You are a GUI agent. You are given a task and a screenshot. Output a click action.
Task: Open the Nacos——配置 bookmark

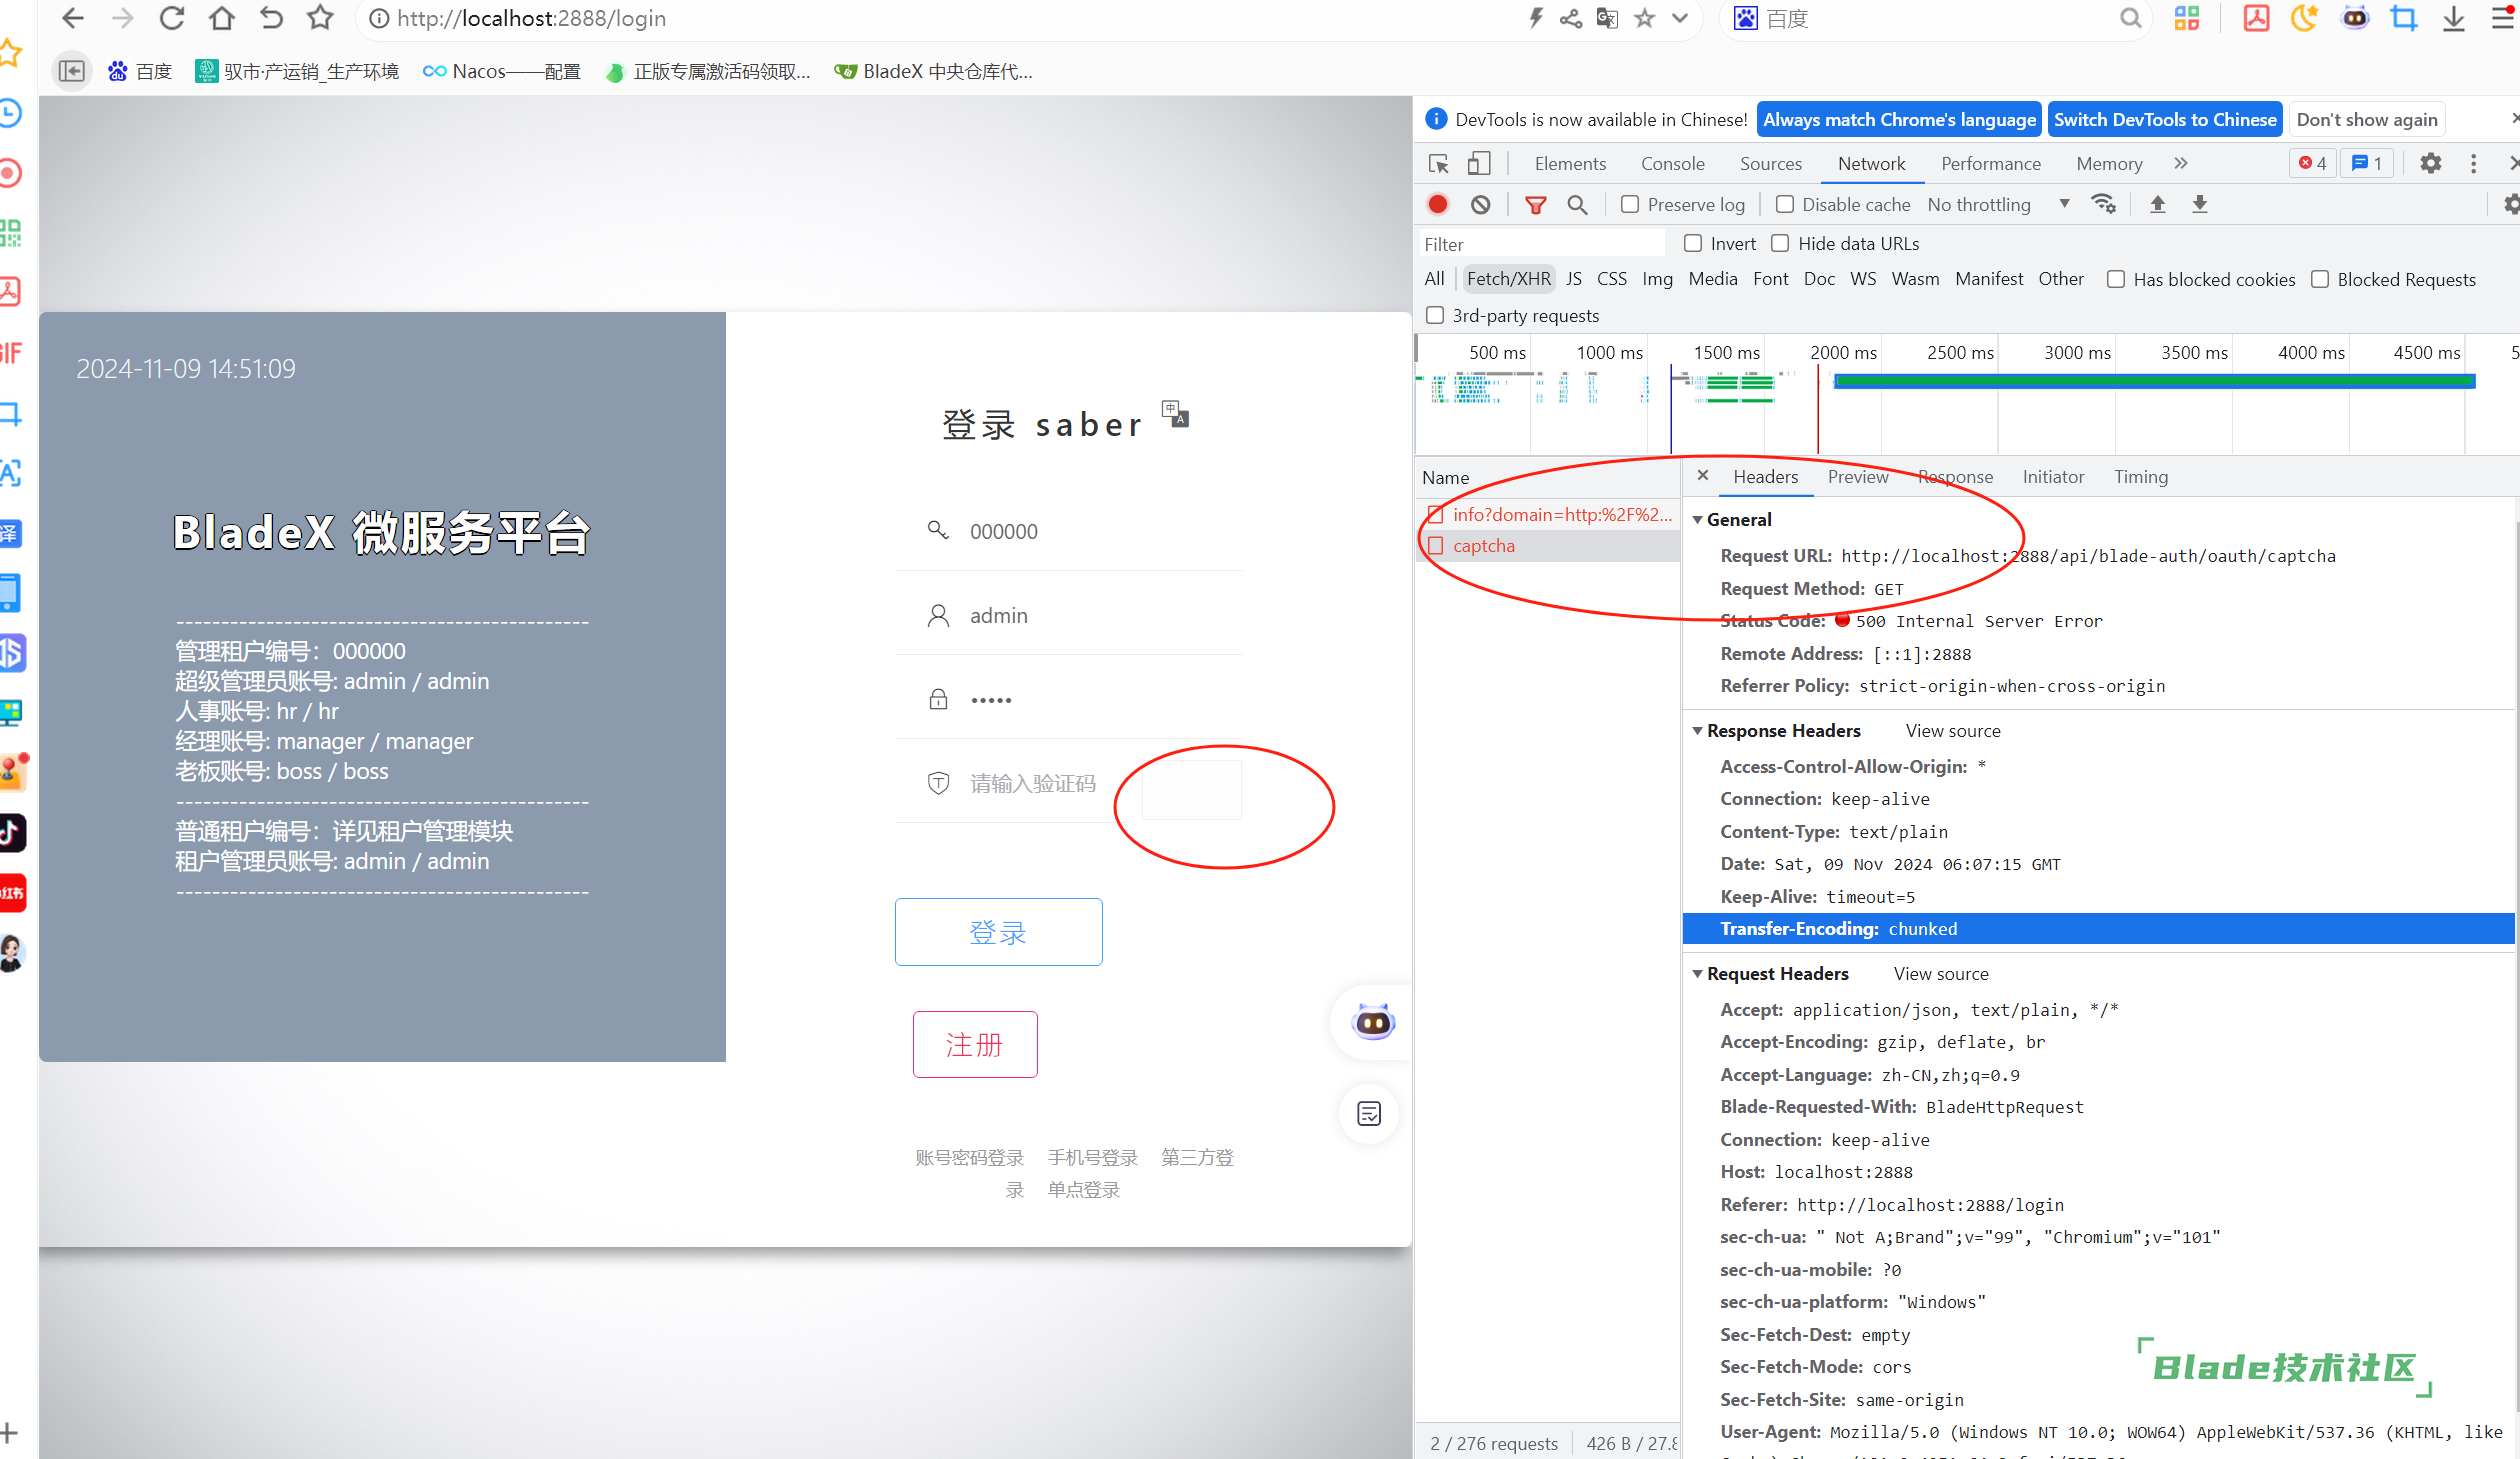[502, 71]
